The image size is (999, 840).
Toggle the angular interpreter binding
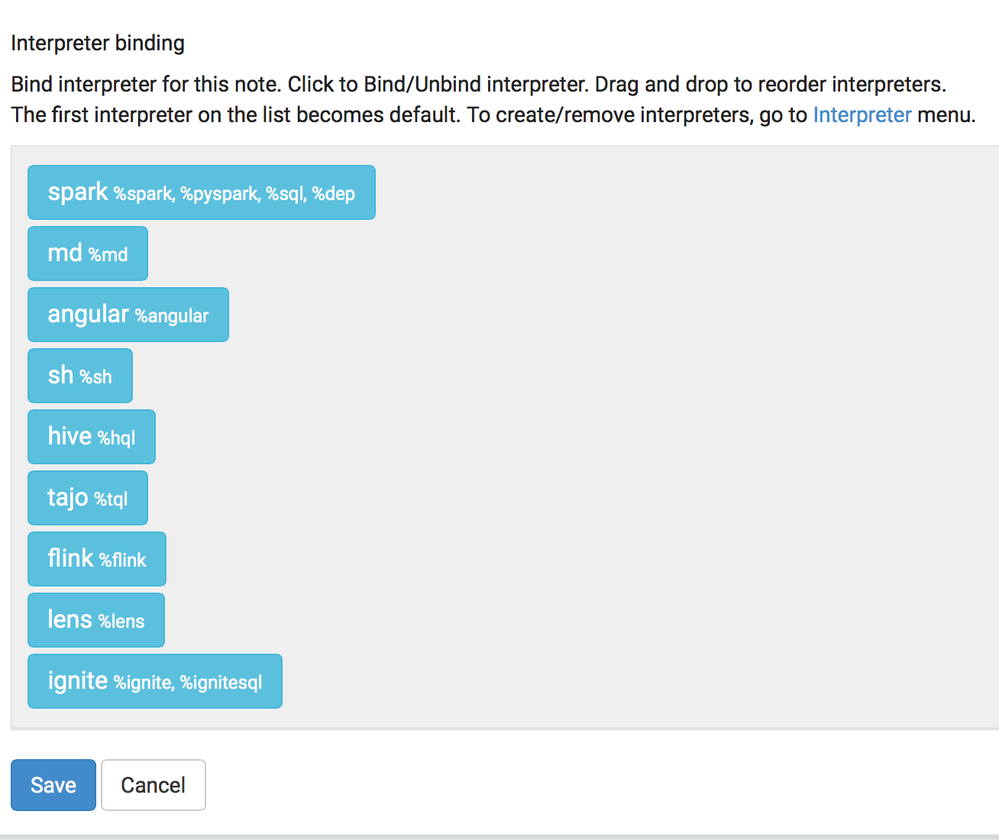coord(127,314)
